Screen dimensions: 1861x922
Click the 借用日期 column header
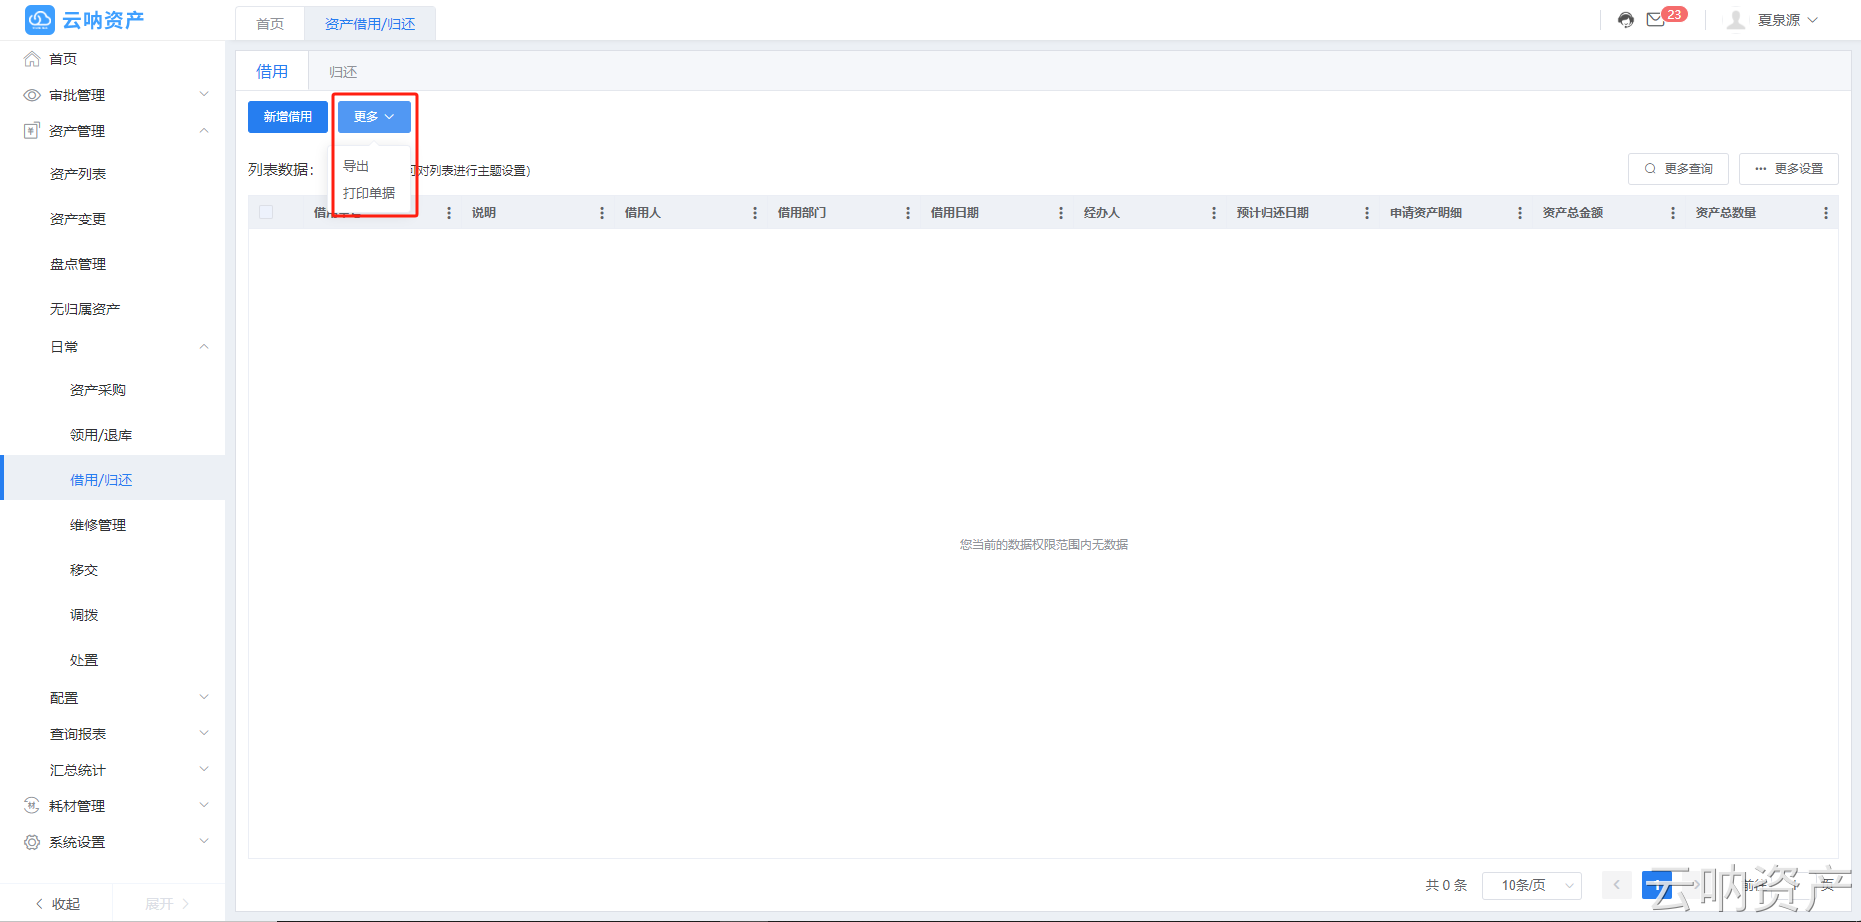[x=955, y=213]
